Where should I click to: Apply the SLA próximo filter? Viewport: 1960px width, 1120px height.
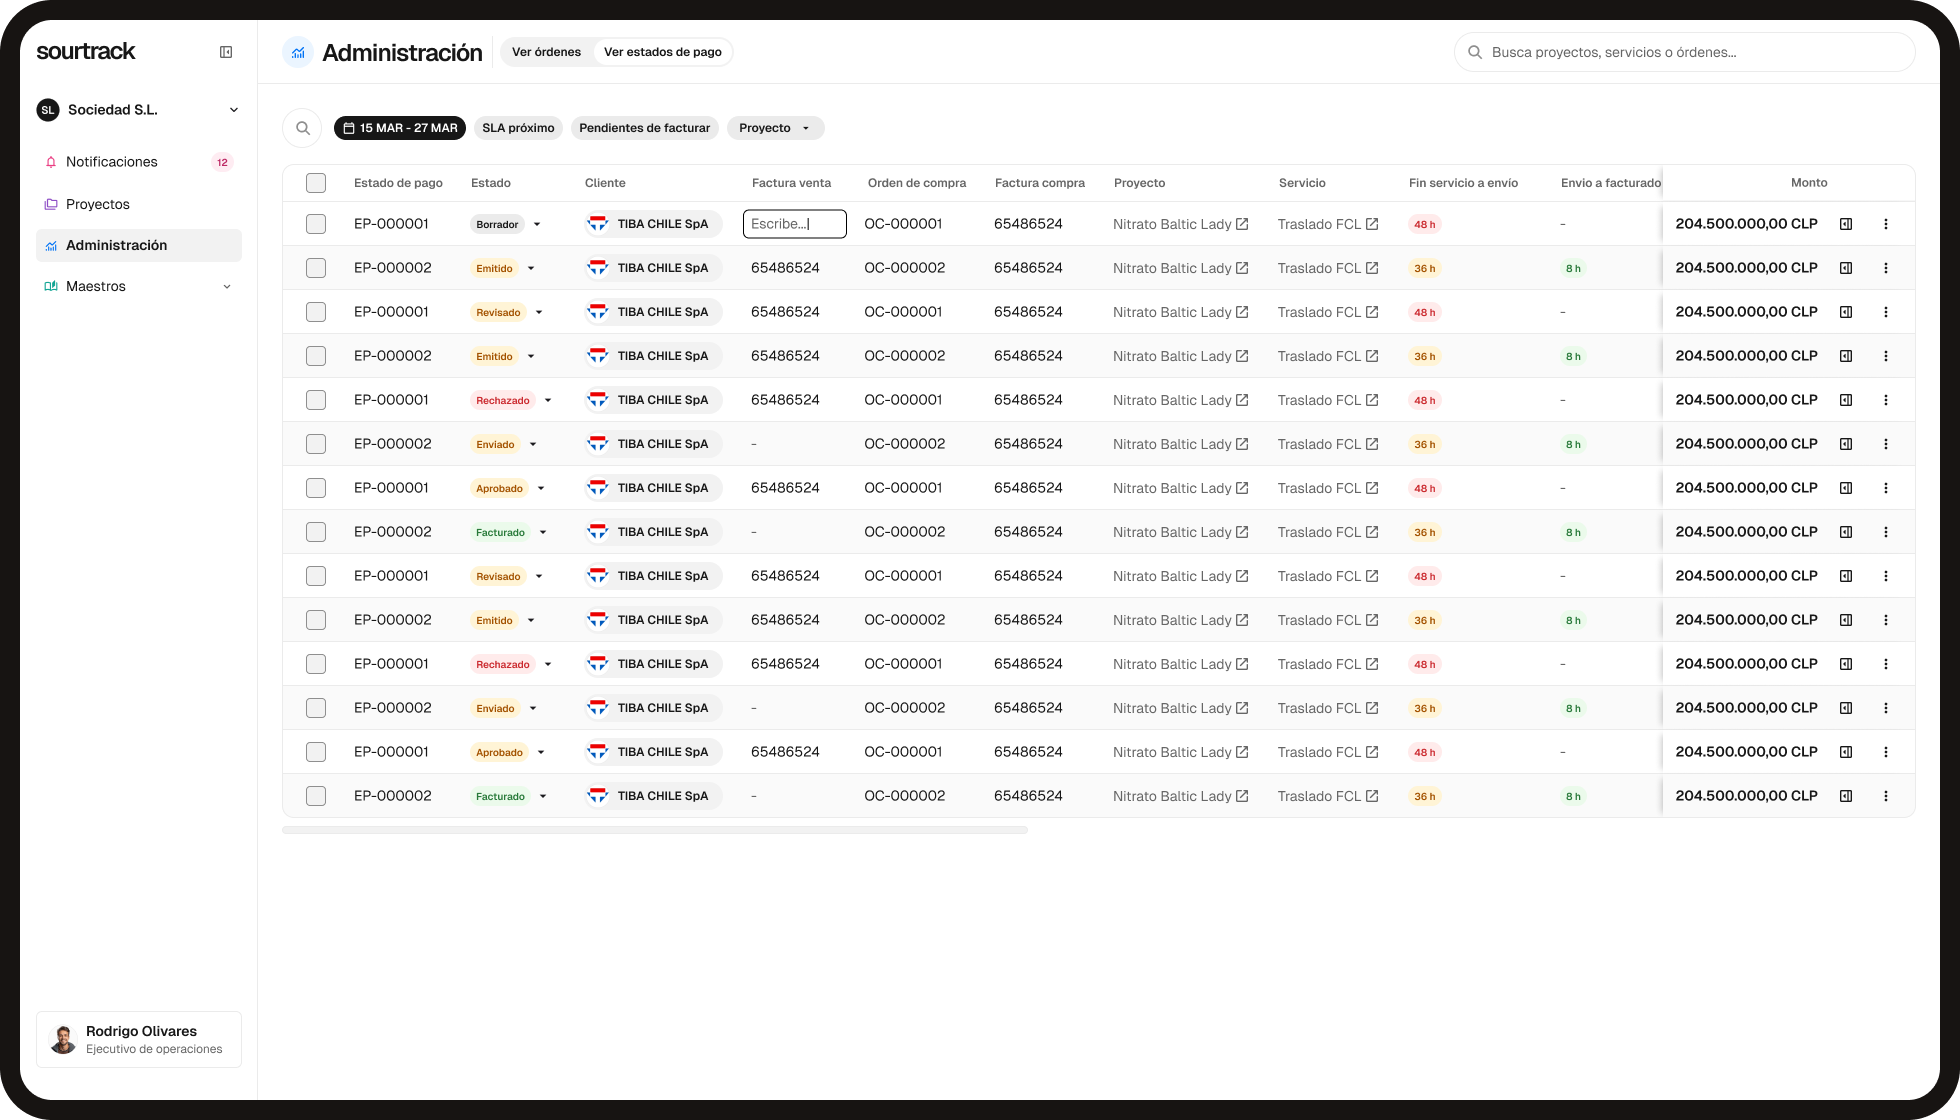click(518, 128)
